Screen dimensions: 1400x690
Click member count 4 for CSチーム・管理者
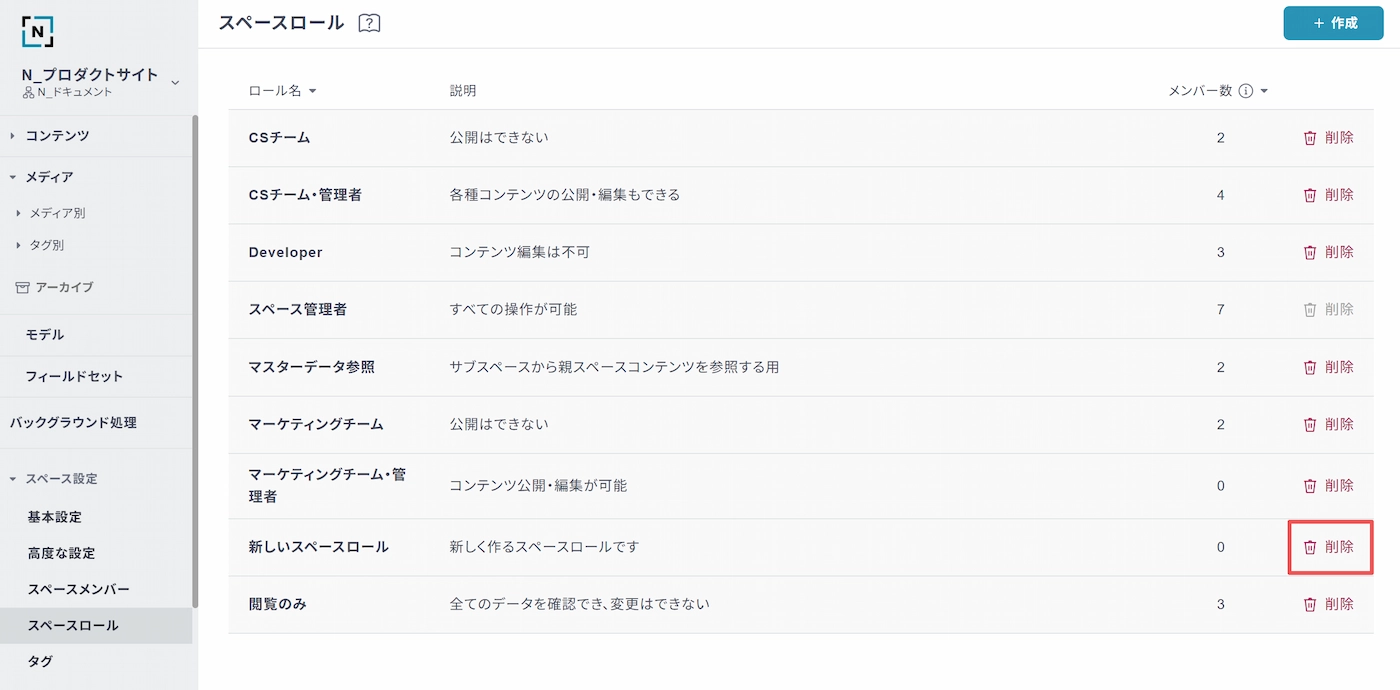coord(1221,195)
